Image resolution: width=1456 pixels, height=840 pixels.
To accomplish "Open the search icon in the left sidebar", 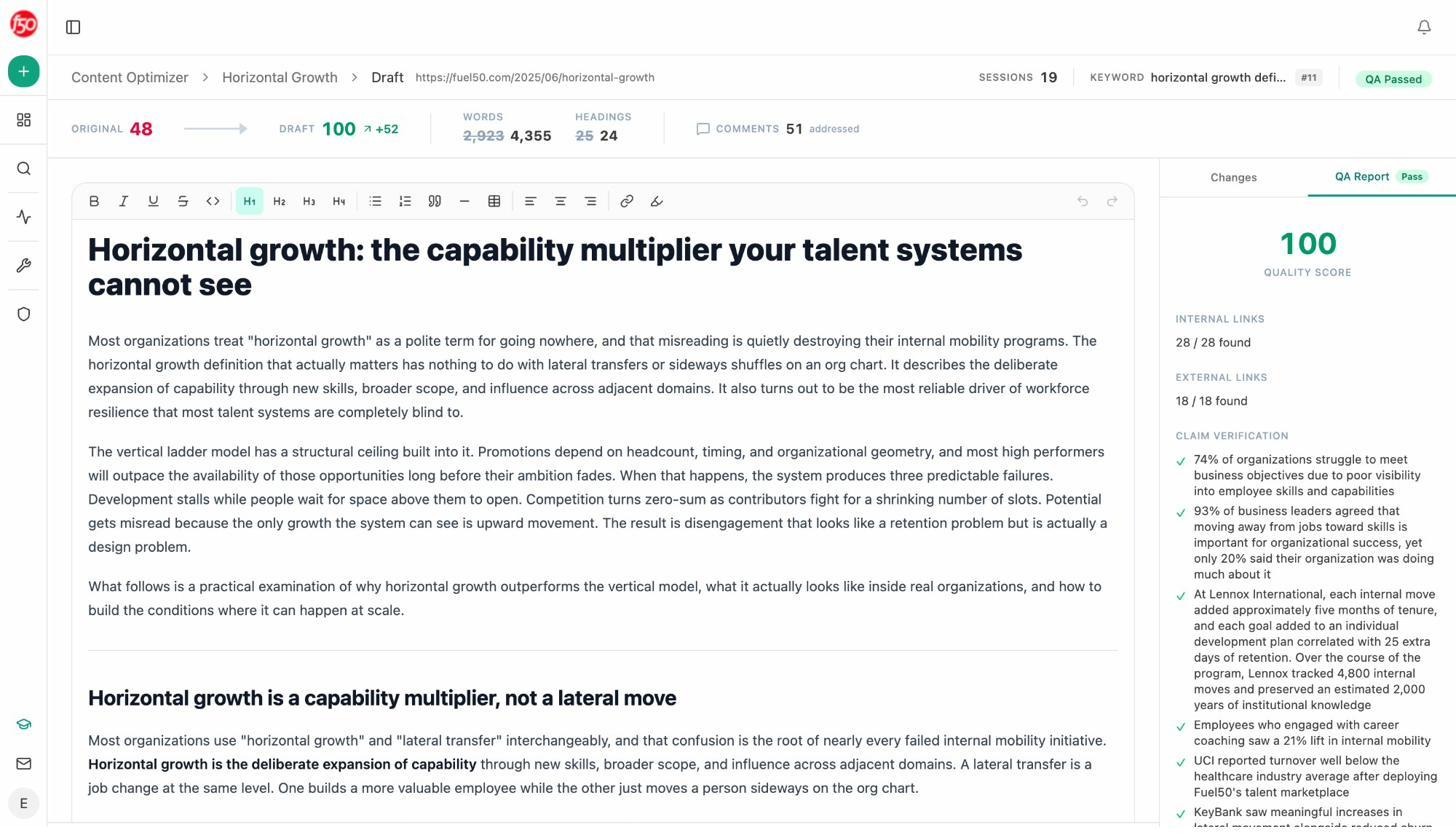I will (23, 168).
